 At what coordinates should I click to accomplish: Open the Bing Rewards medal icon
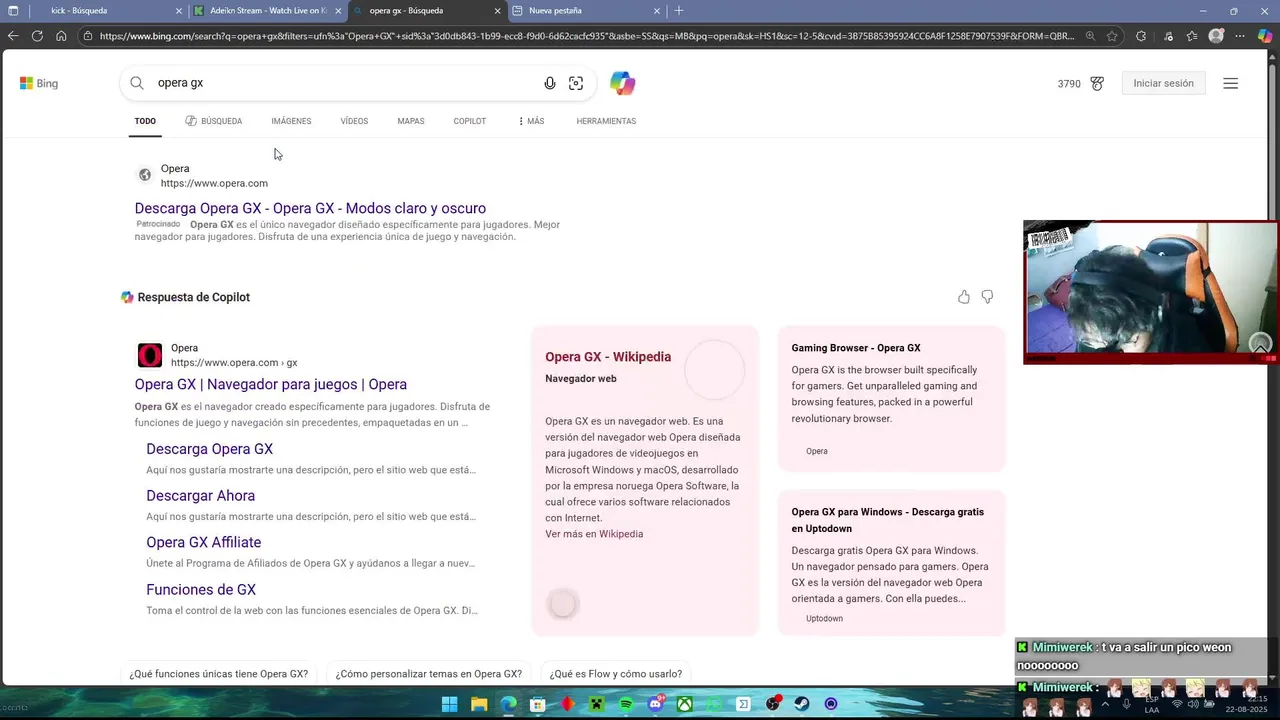[x=1097, y=84]
